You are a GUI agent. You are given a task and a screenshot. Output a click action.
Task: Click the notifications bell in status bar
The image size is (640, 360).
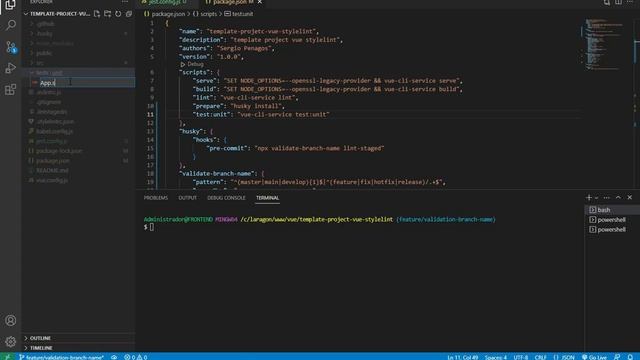630,357
